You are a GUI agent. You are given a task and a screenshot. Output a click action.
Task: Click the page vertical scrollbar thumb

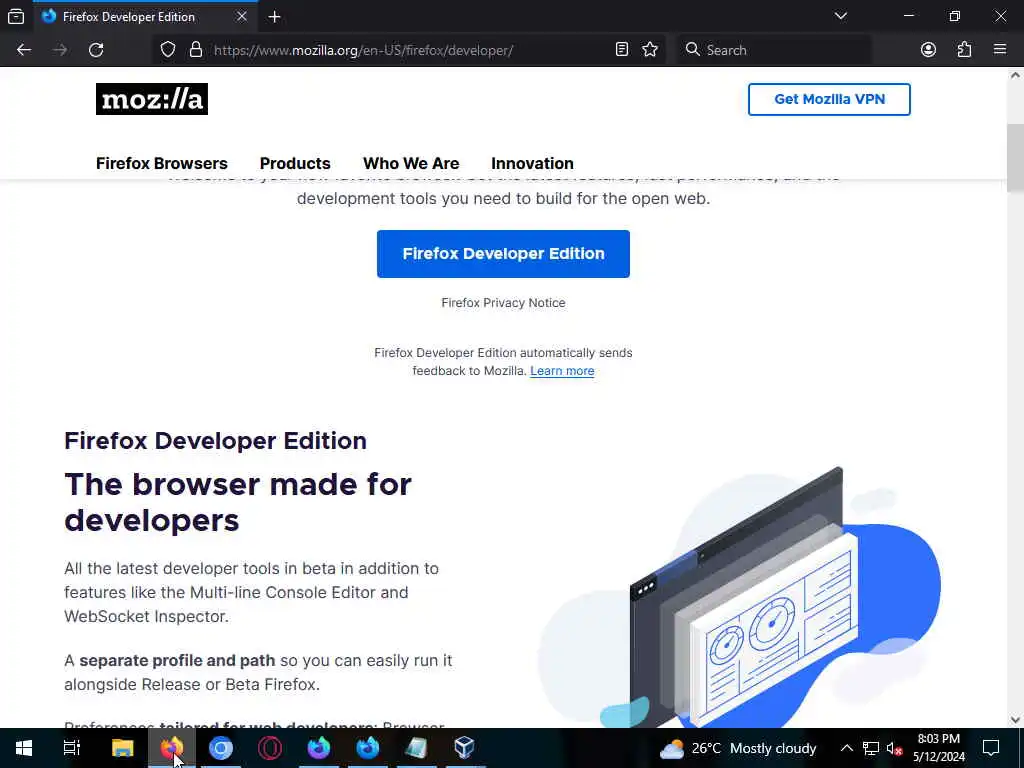pos(1015,157)
